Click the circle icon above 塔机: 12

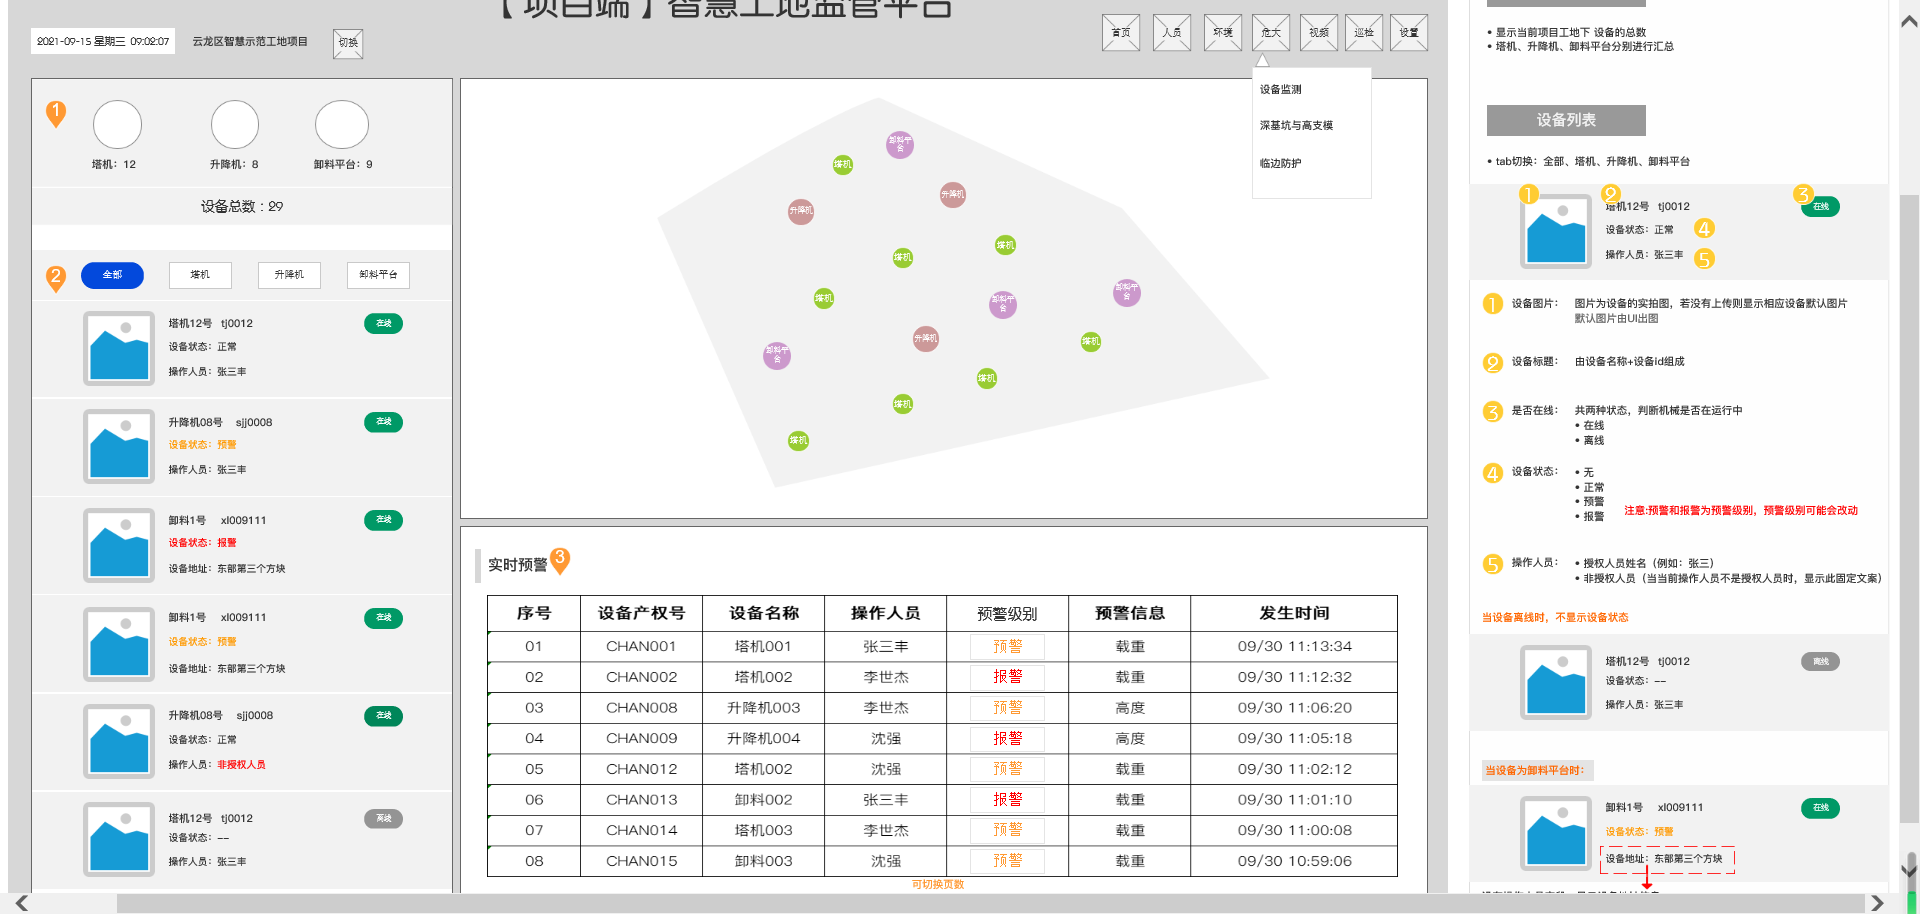117,125
